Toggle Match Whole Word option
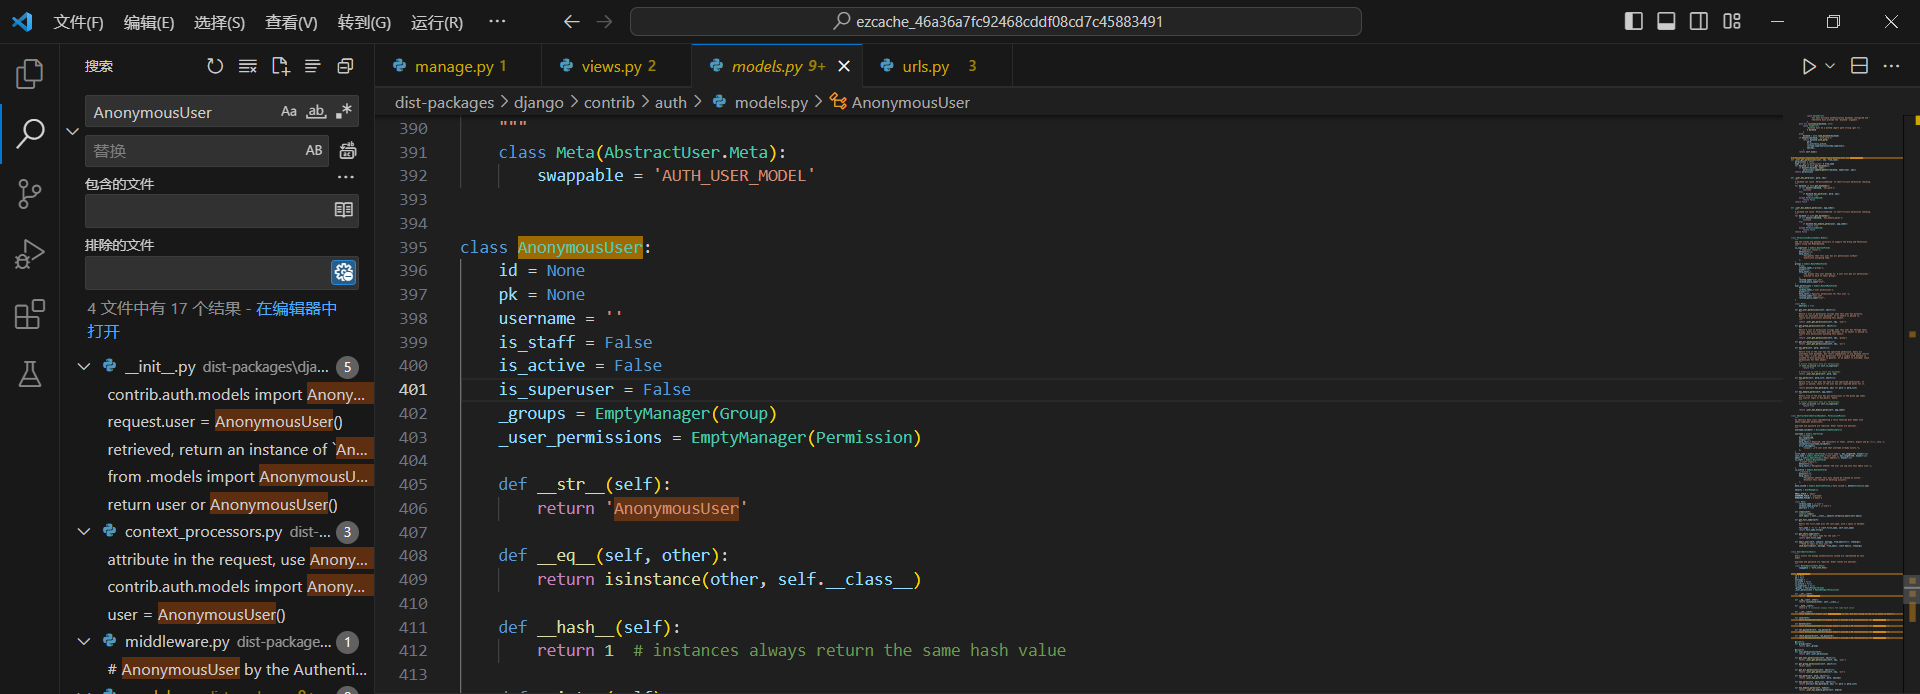The width and height of the screenshot is (1920, 694). (316, 112)
